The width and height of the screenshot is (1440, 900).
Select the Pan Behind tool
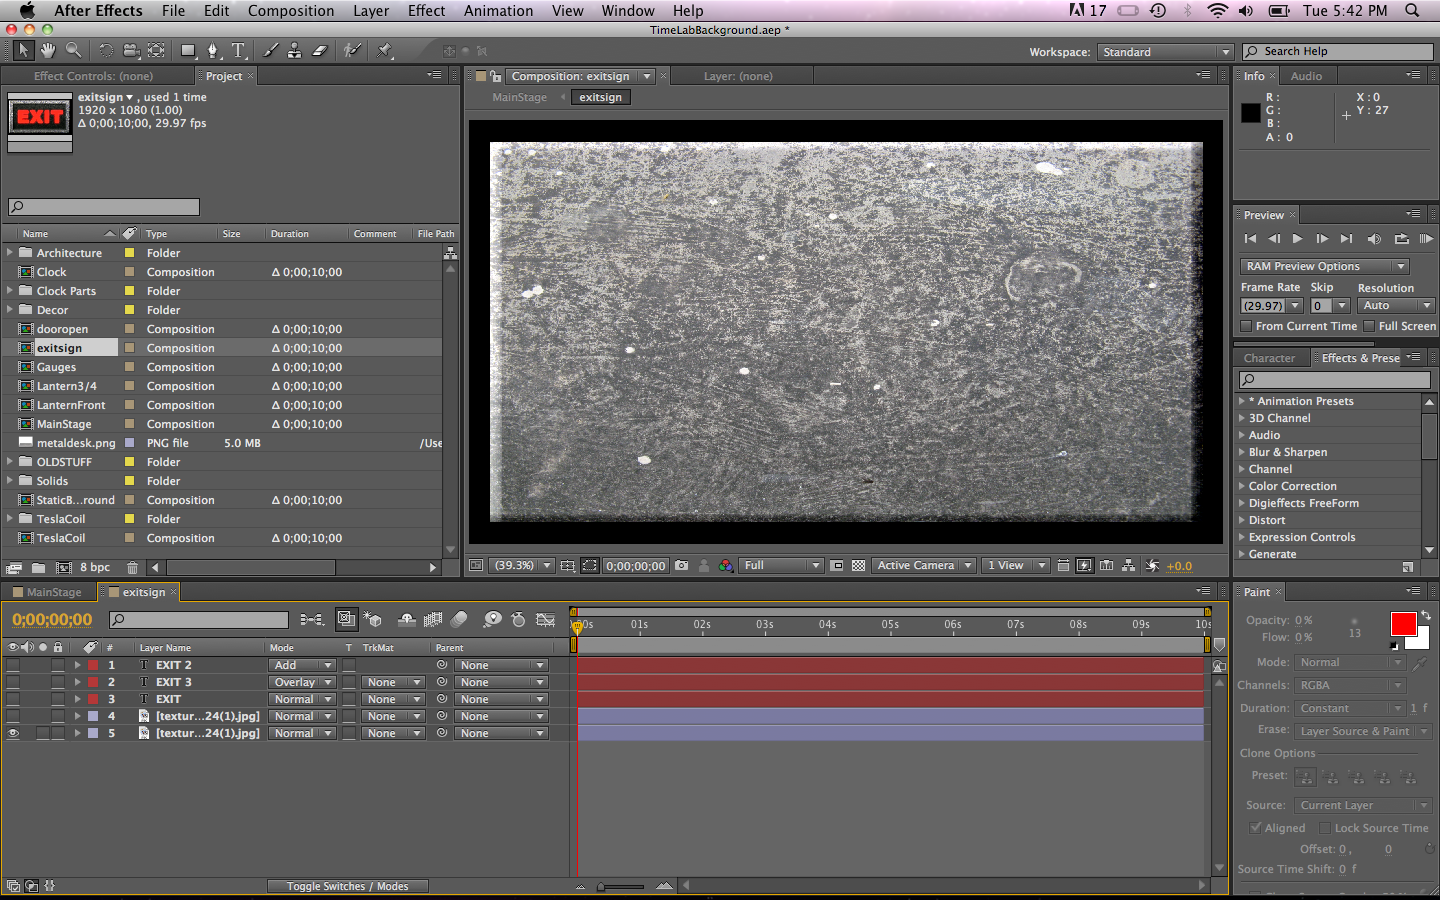157,50
